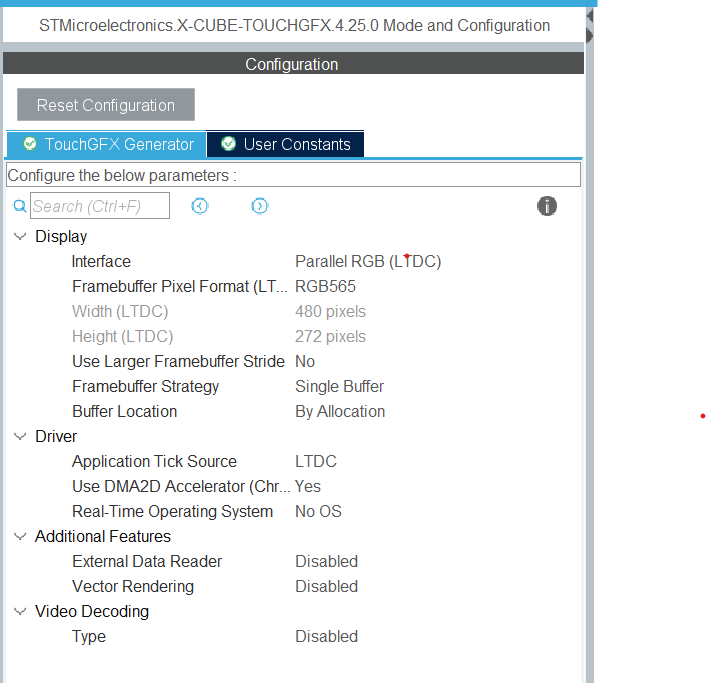Collapse the Display section
Screen dimensions: 706x683
point(20,236)
